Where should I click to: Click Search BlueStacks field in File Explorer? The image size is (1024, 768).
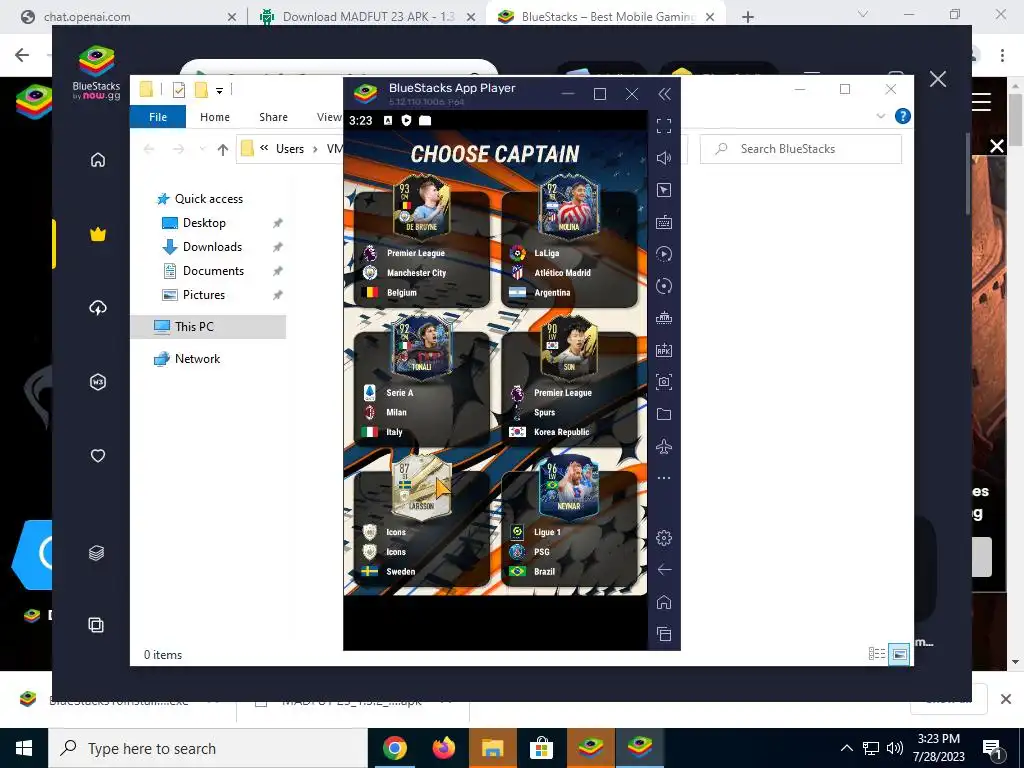coord(801,149)
